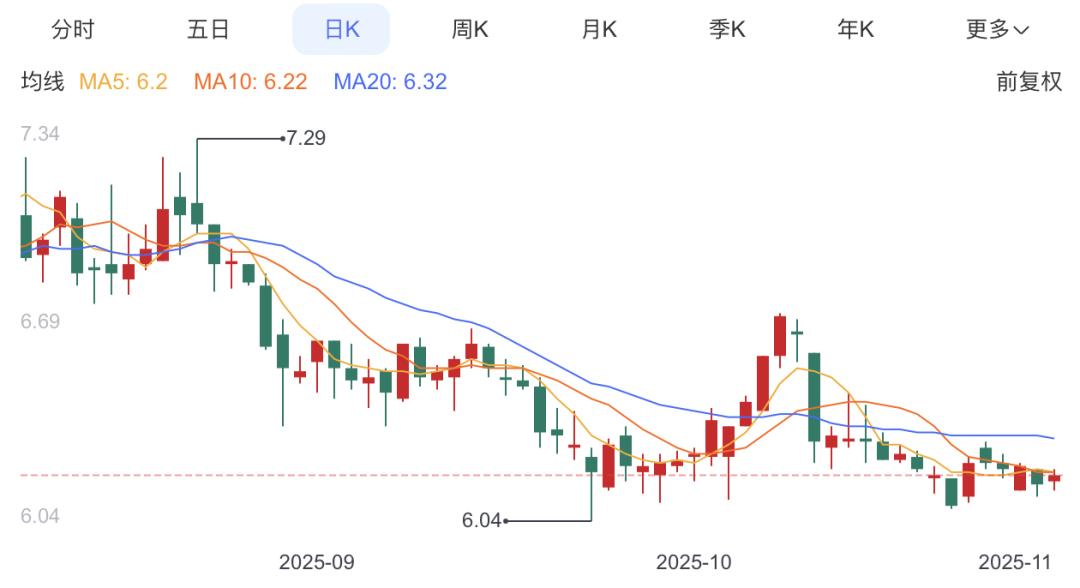The height and width of the screenshot is (588, 1080).
Task: Click the 6.69 y-axis price label
Action: 40,321
